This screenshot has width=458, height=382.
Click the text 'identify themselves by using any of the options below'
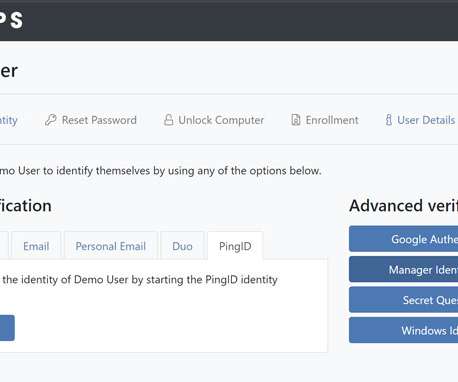click(189, 170)
